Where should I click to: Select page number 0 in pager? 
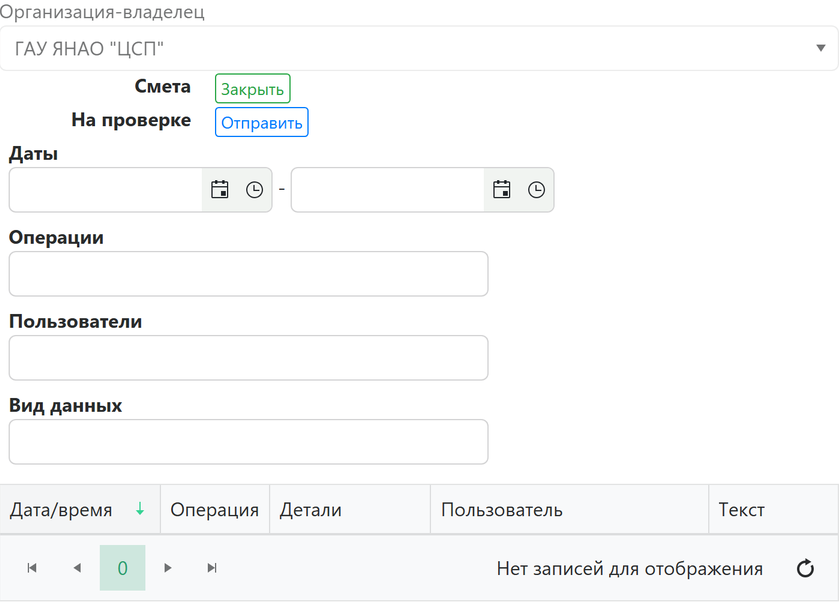point(123,568)
